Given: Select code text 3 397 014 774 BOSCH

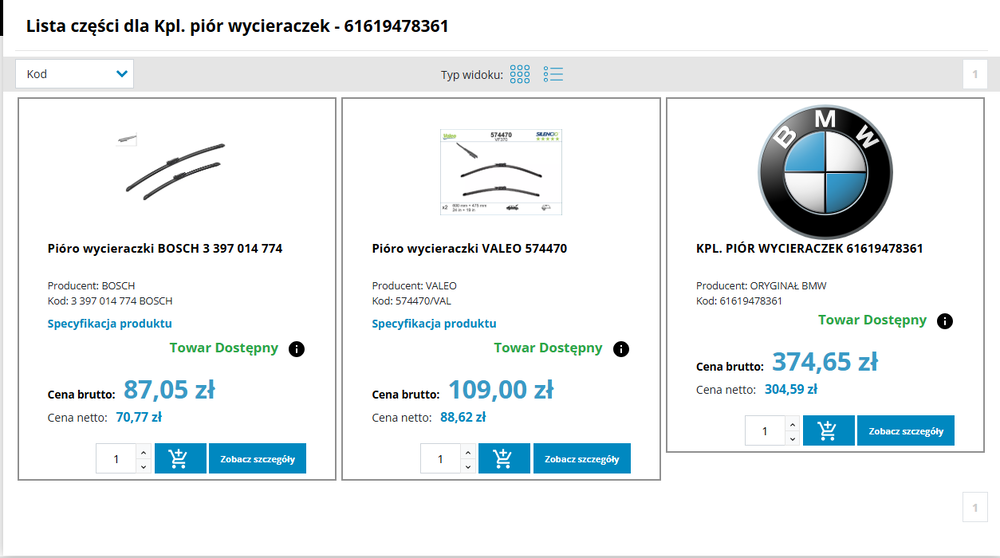Looking at the screenshot, I should tap(122, 301).
